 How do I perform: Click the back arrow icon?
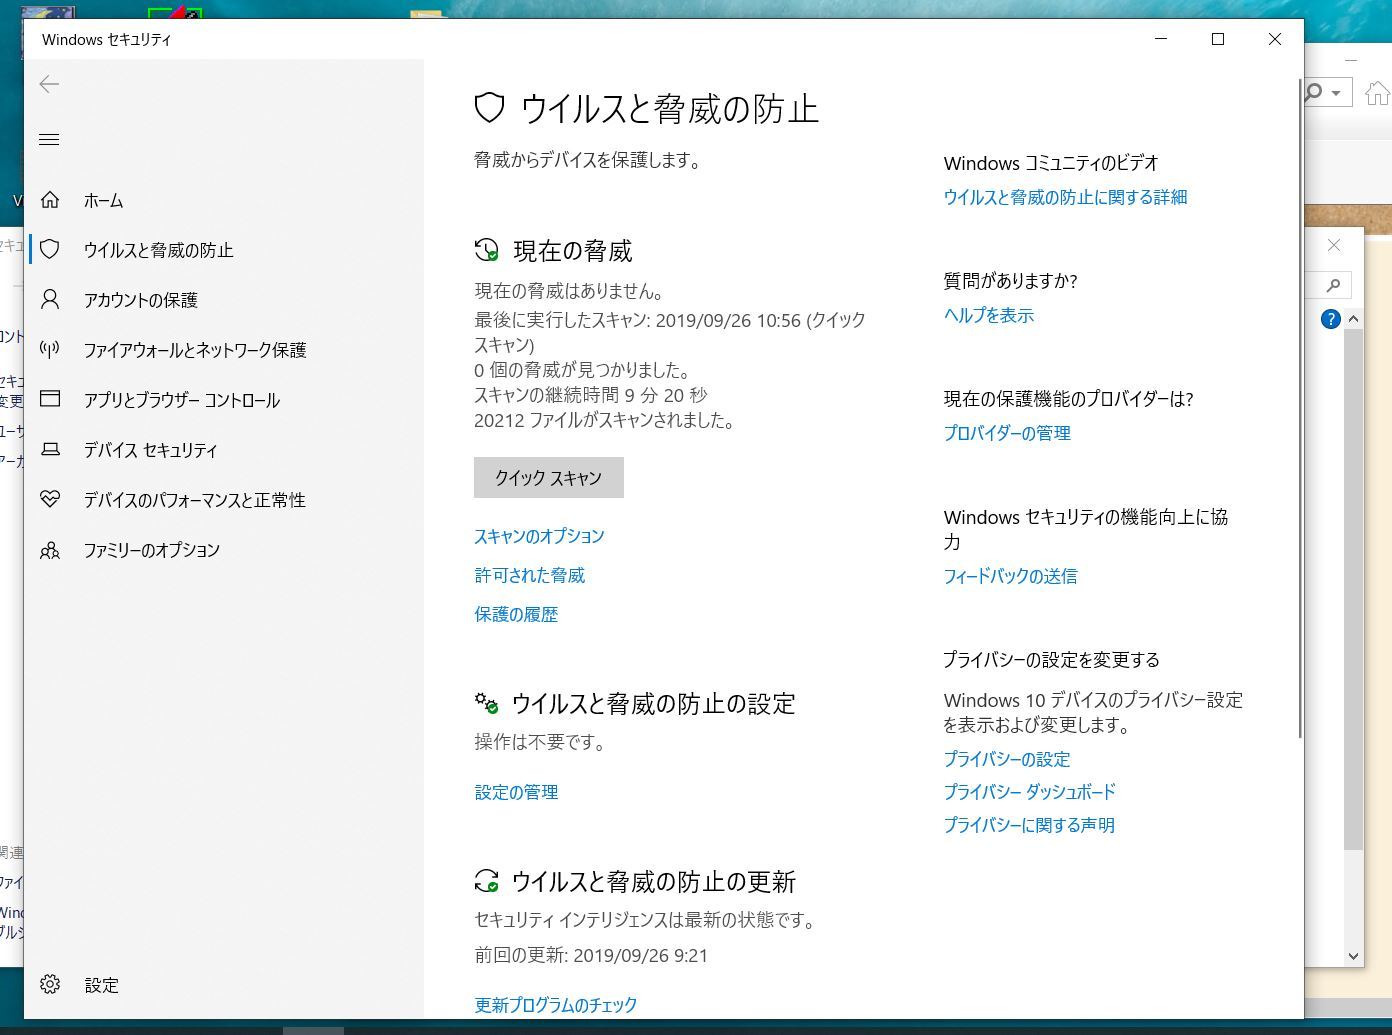(x=49, y=84)
